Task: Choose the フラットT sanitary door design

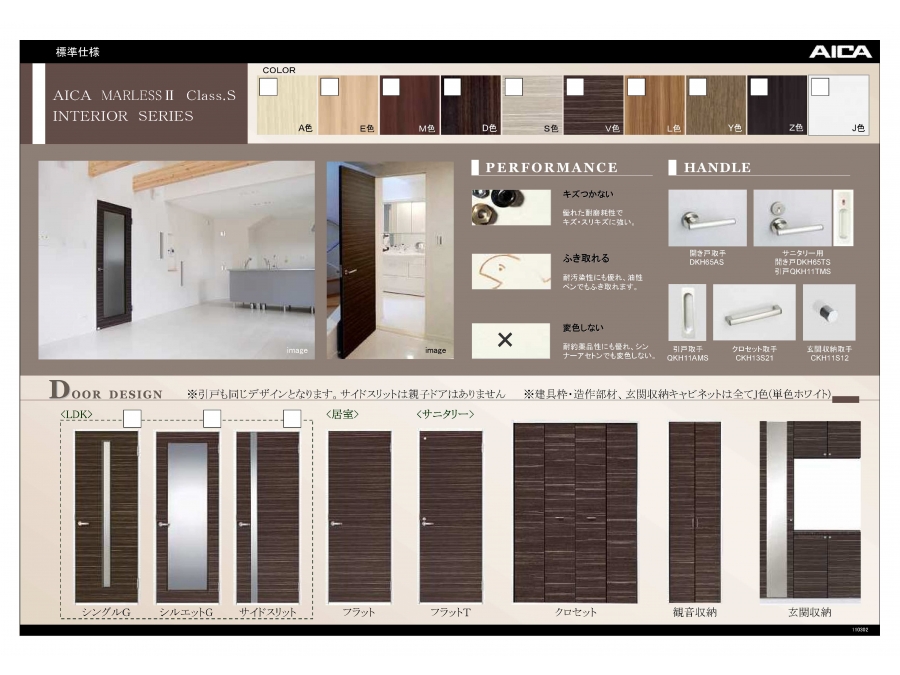Action: tap(451, 517)
